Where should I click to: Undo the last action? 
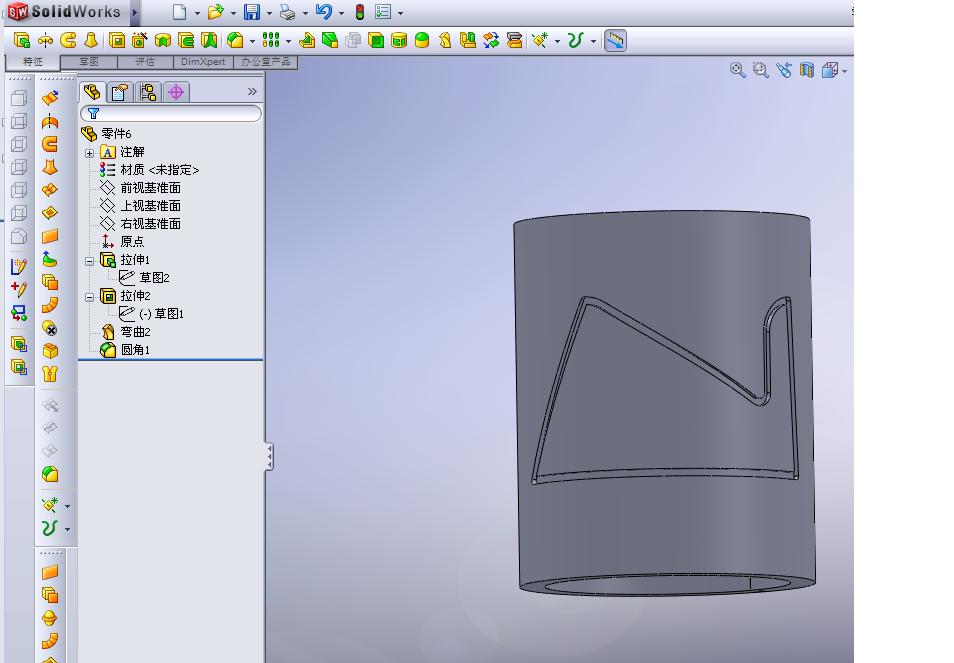pyautogui.click(x=324, y=12)
